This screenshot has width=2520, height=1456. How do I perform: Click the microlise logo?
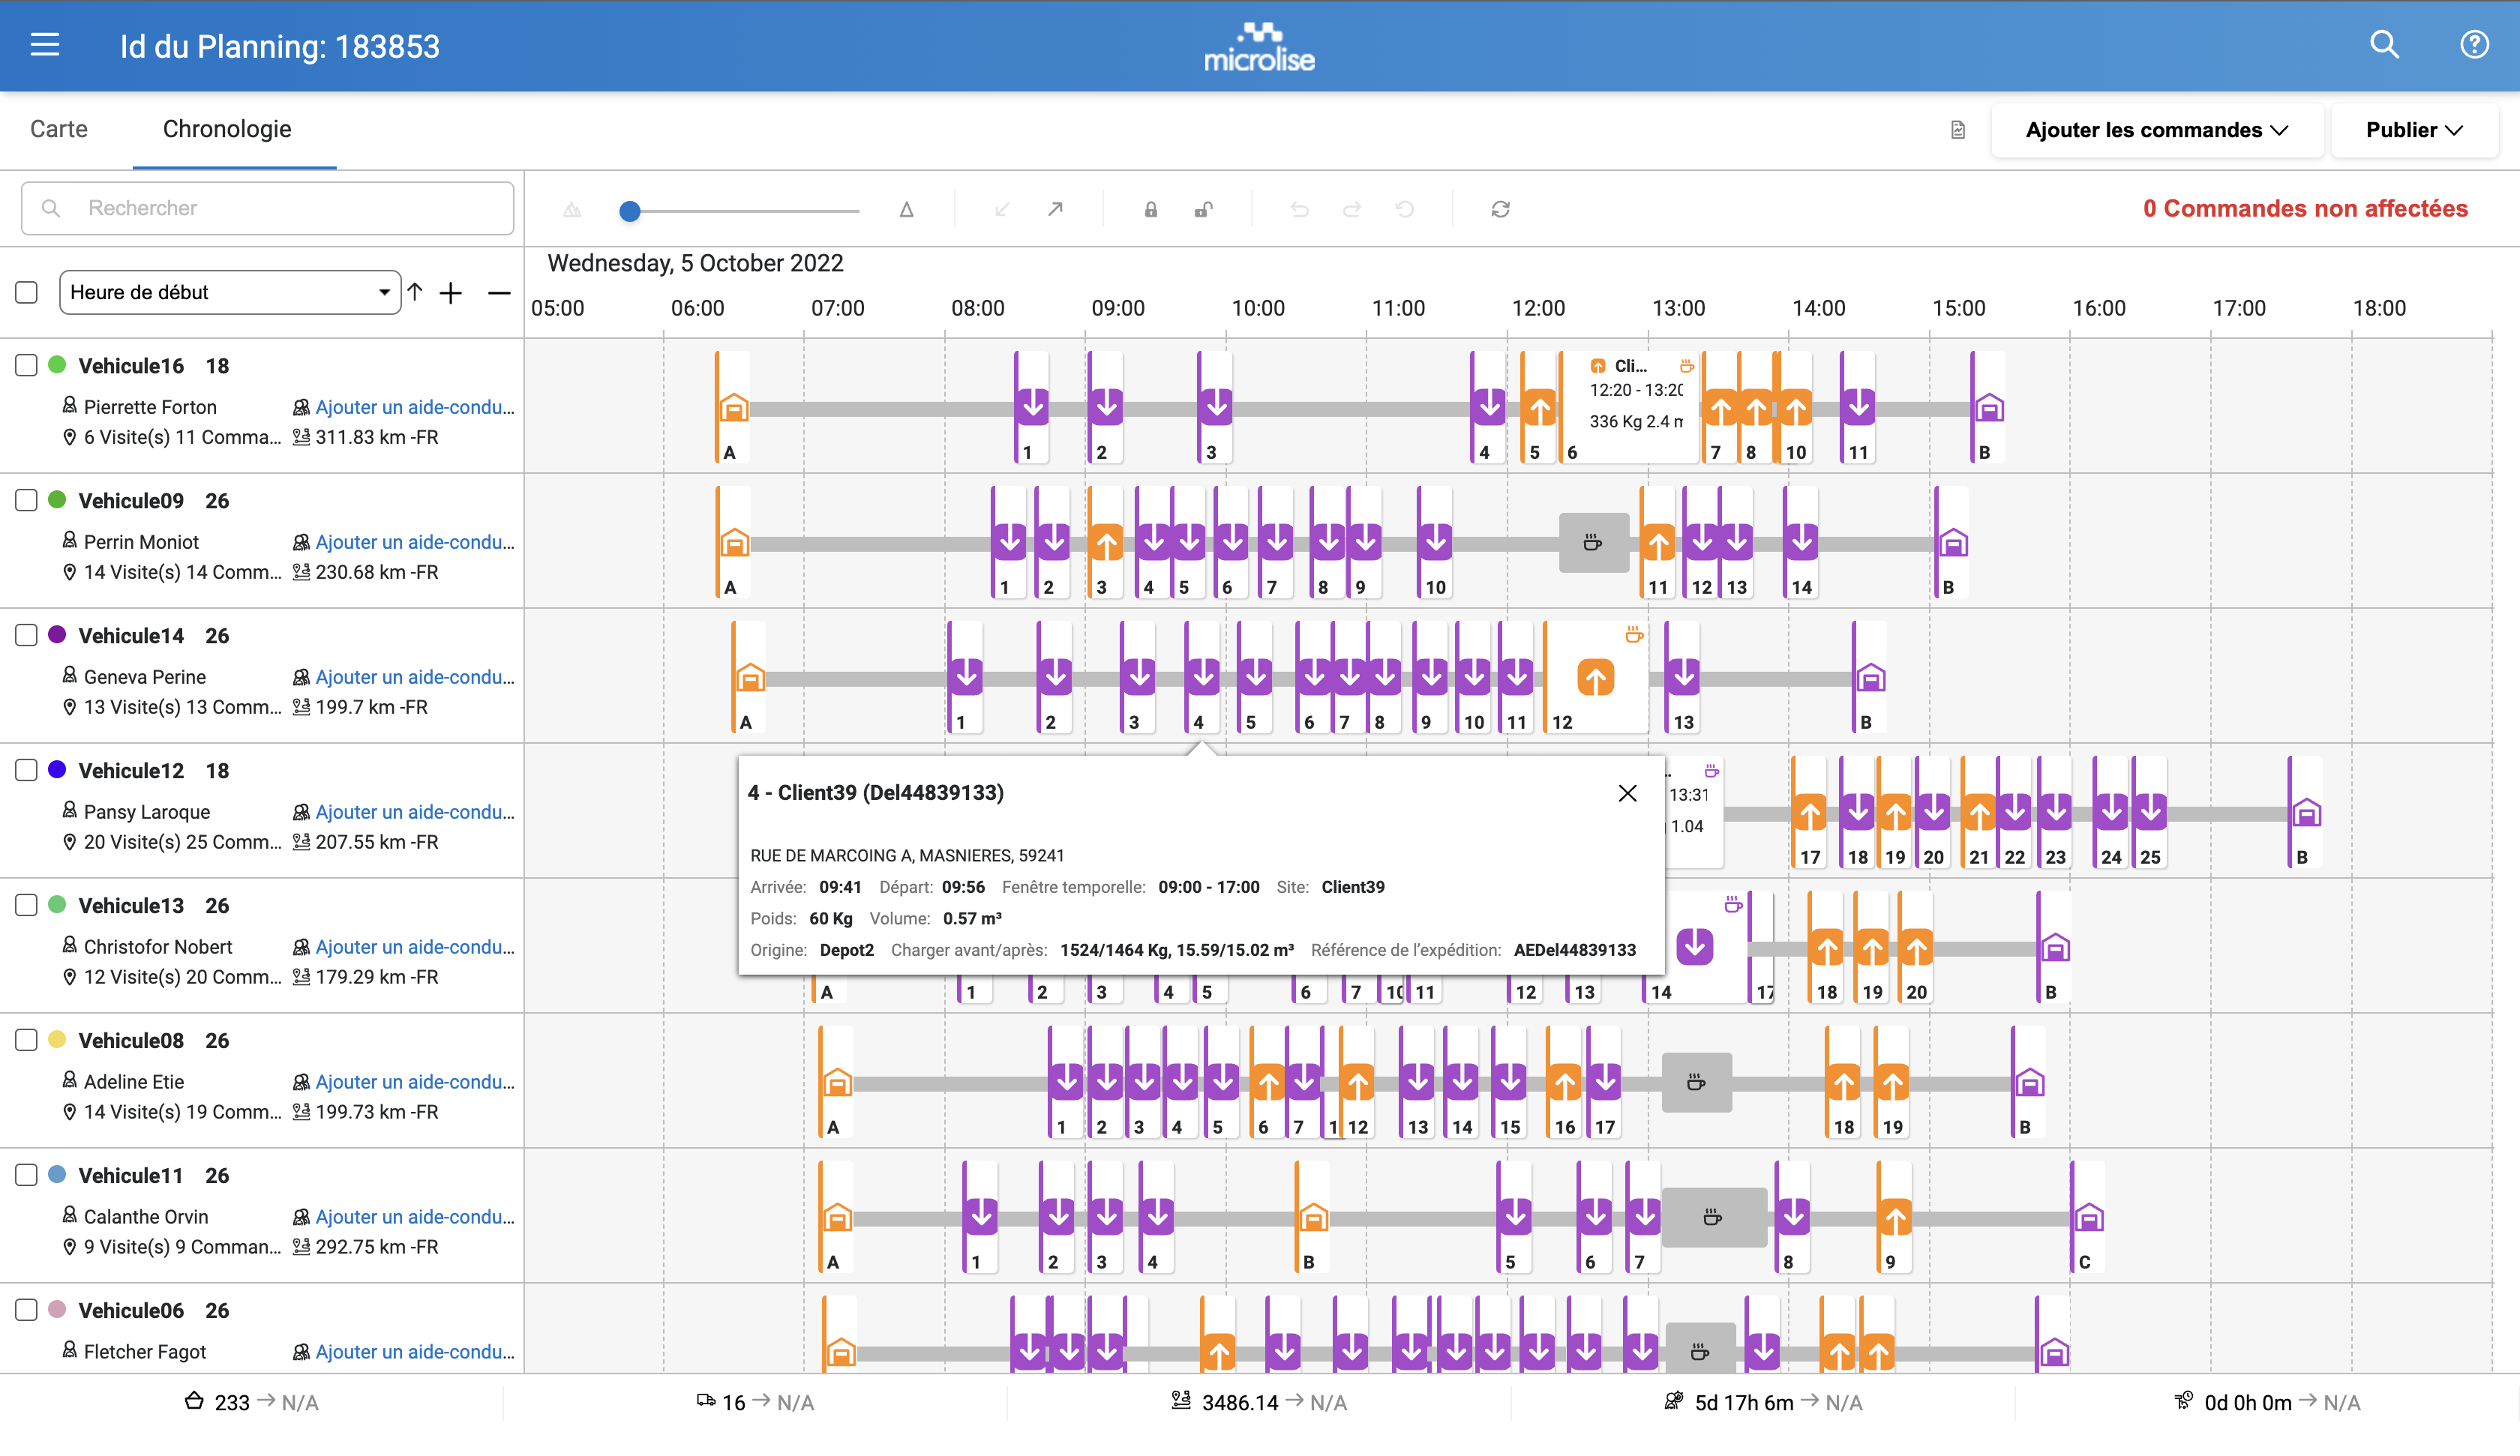coord(1259,46)
